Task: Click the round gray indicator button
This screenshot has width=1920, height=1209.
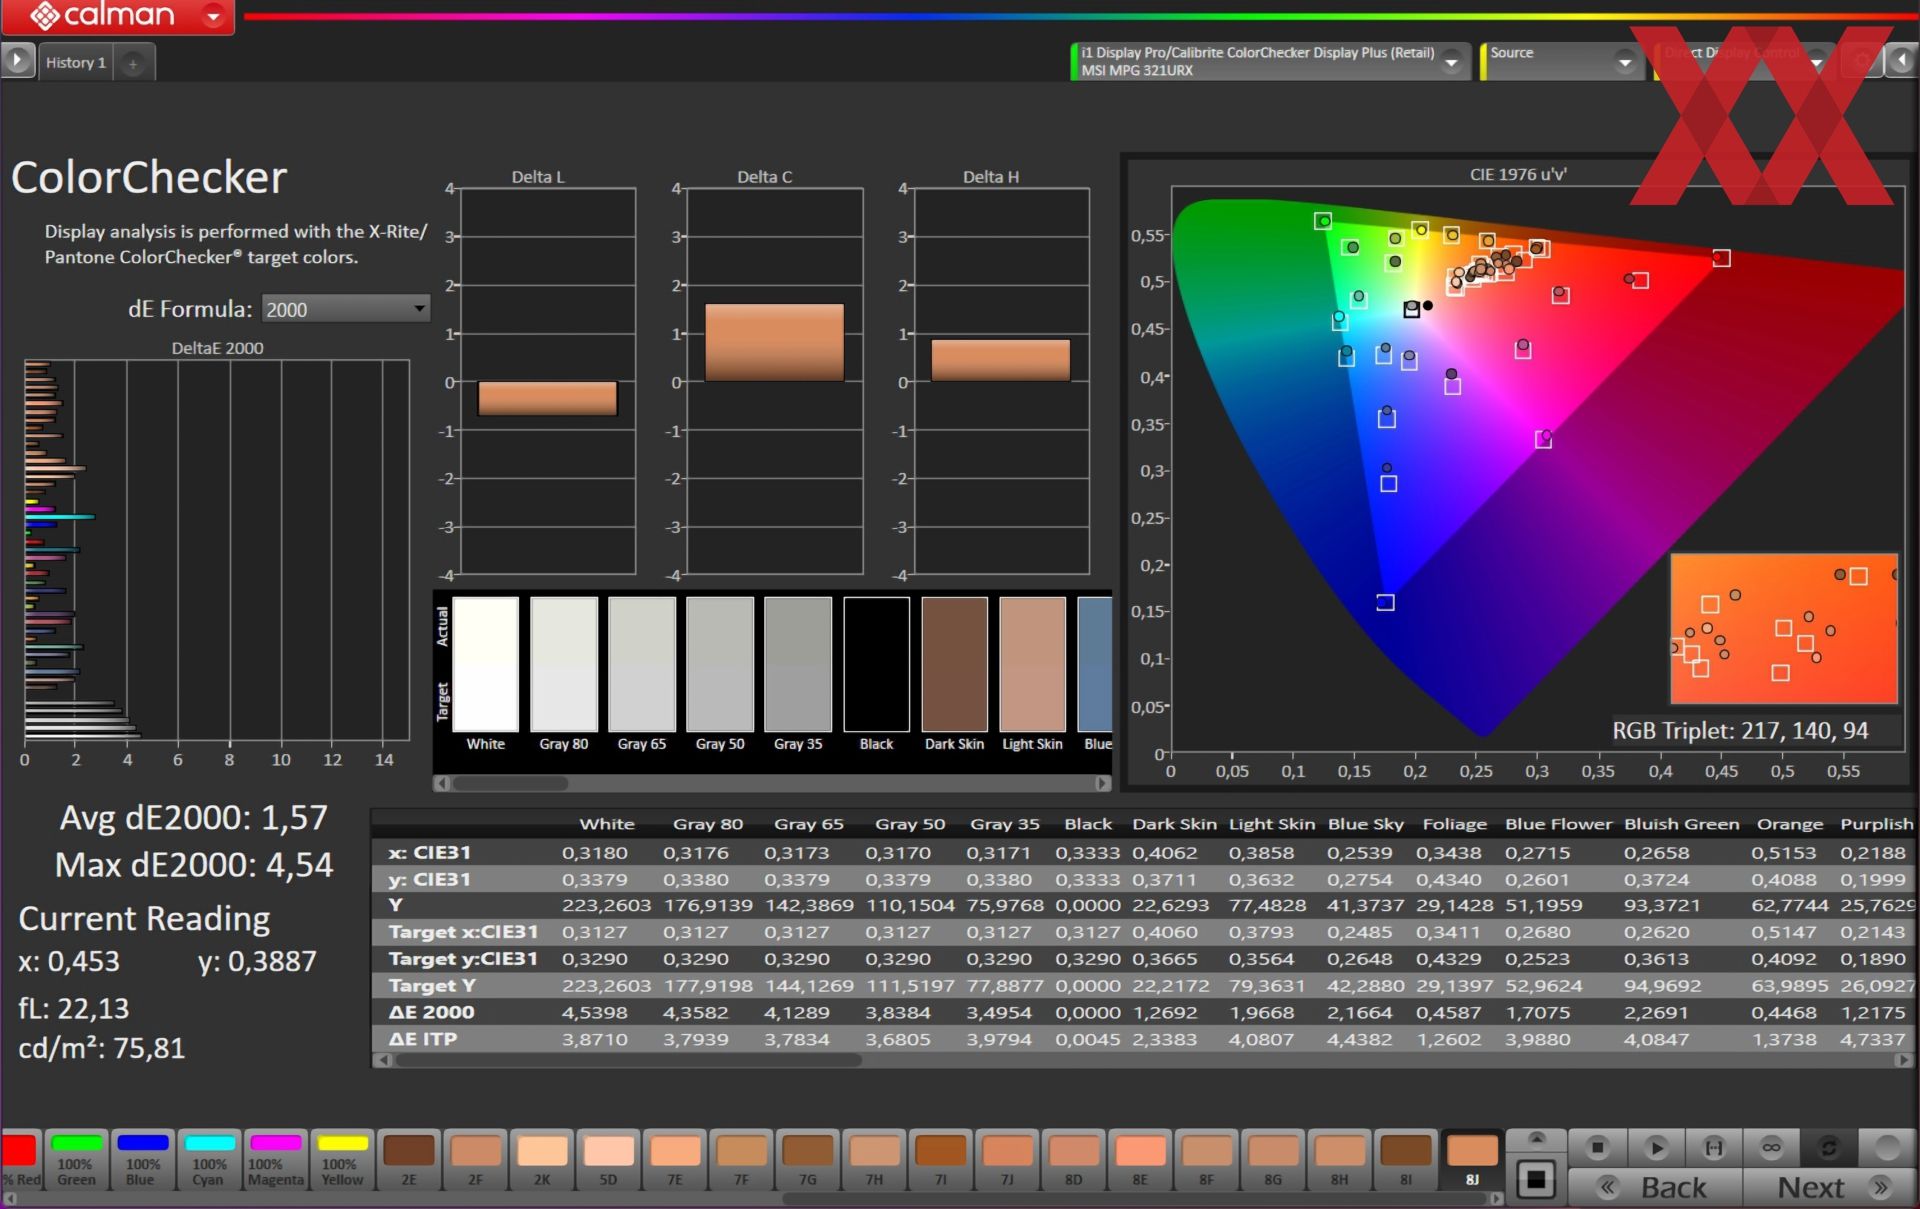Action: point(1887,1147)
